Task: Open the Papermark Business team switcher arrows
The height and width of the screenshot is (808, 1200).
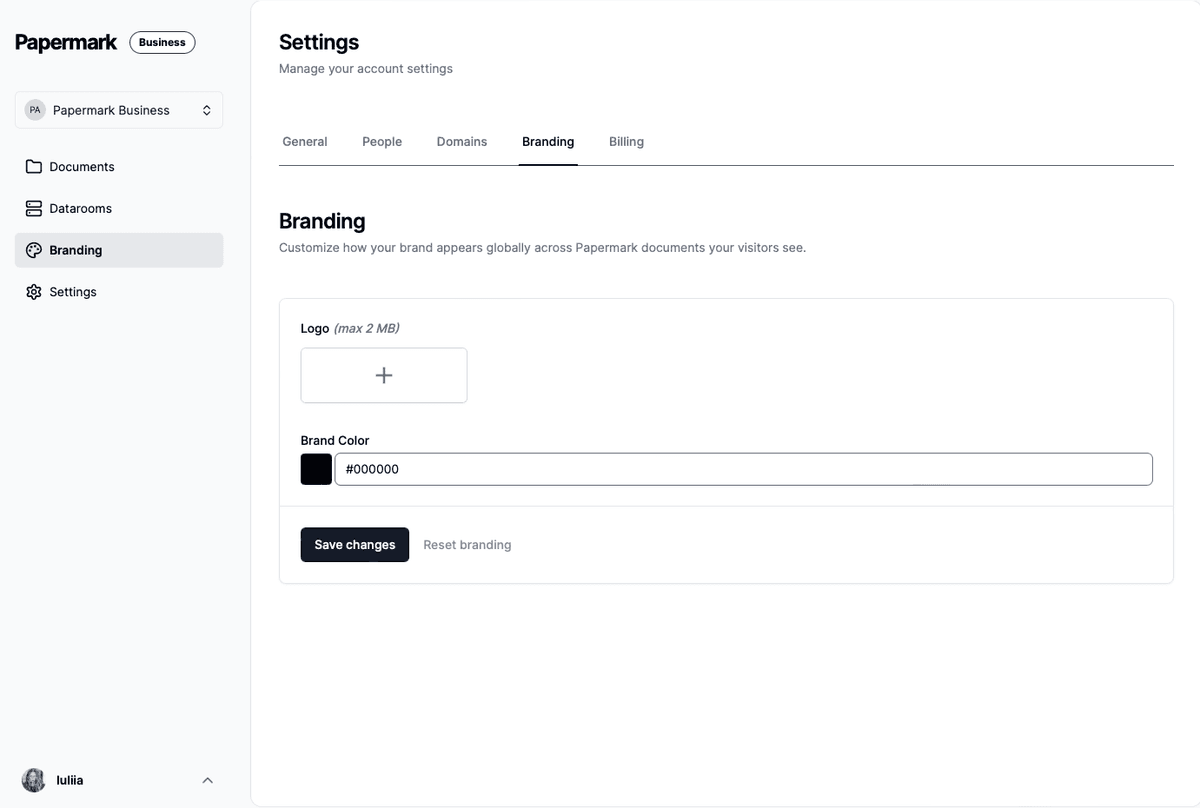Action: [207, 110]
